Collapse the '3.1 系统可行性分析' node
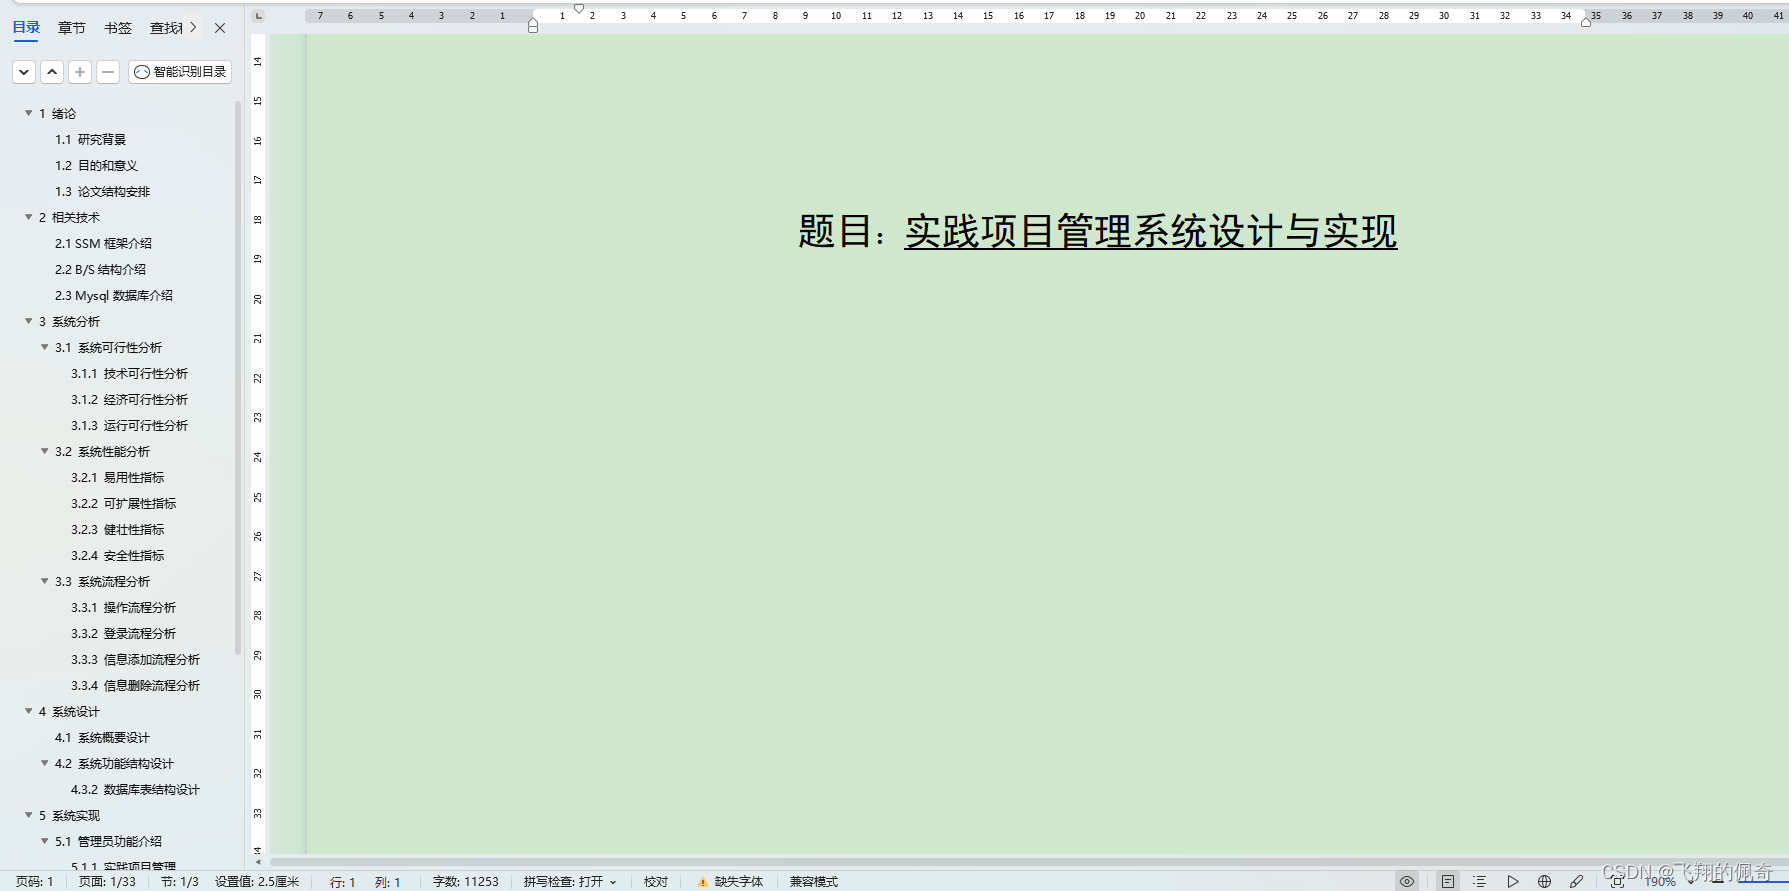The image size is (1789, 891). tap(44, 347)
